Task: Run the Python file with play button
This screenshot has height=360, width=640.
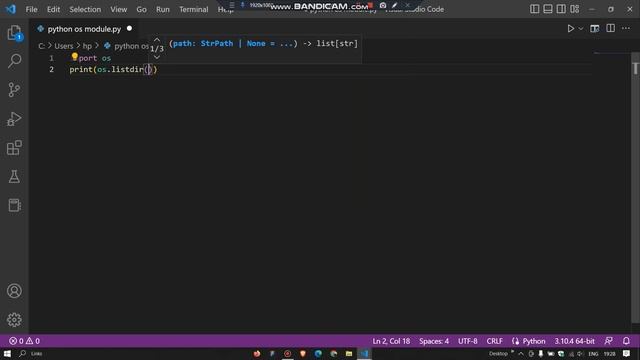Action: pos(571,29)
